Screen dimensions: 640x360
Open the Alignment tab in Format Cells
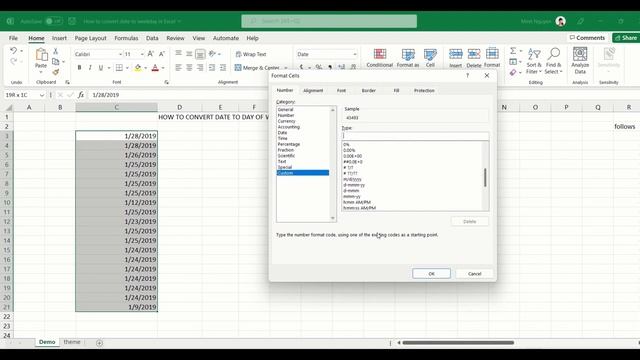(313, 91)
